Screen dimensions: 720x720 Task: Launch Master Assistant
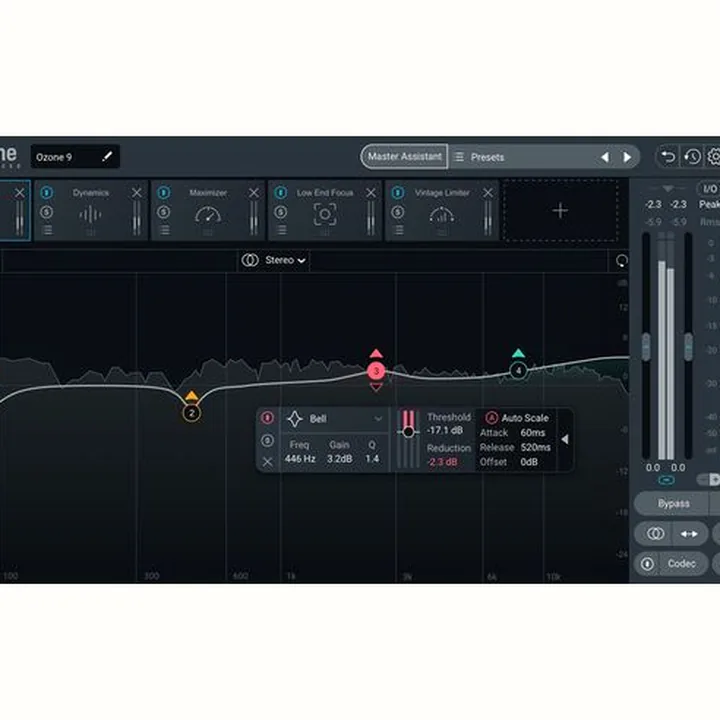(404, 157)
